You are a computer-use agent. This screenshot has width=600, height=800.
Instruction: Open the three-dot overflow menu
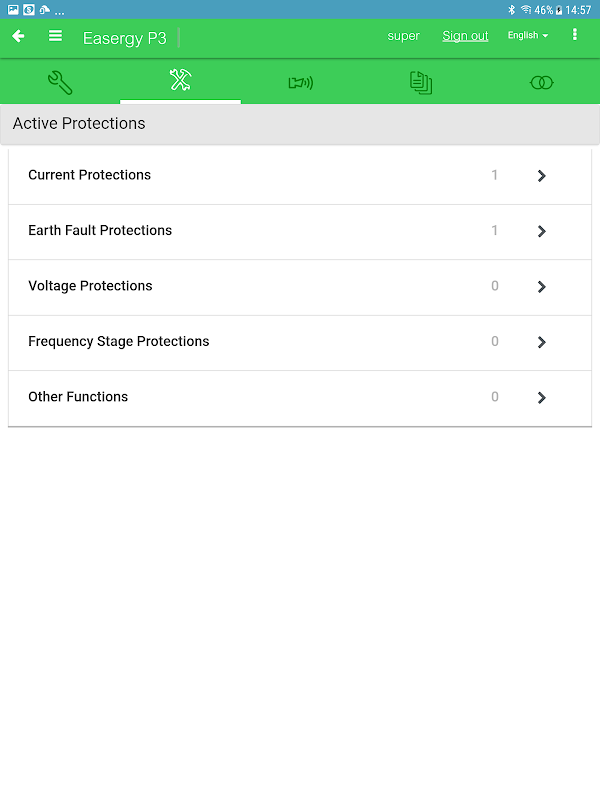pos(575,35)
